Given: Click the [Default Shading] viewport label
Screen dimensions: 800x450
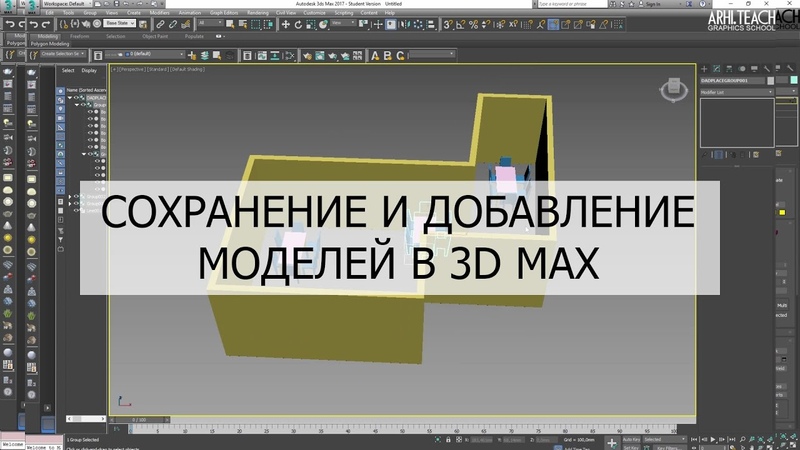Looking at the screenshot, I should pos(187,69).
